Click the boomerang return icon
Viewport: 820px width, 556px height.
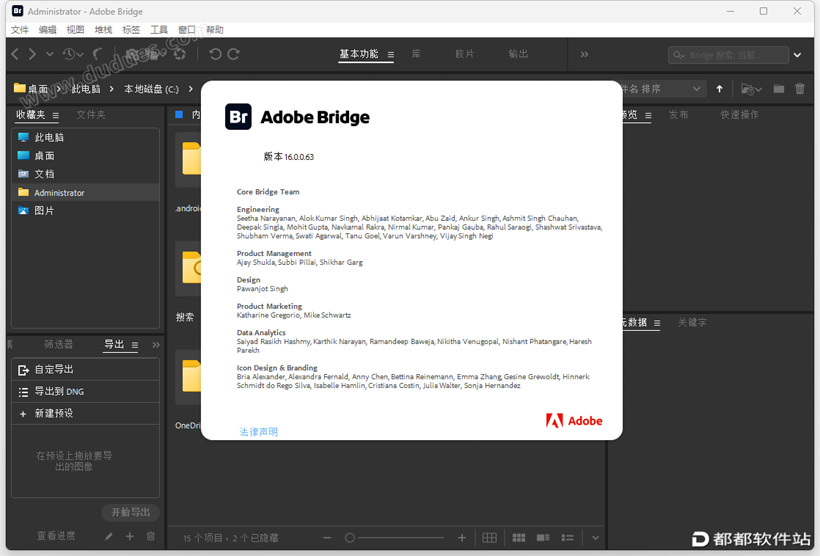[98, 54]
